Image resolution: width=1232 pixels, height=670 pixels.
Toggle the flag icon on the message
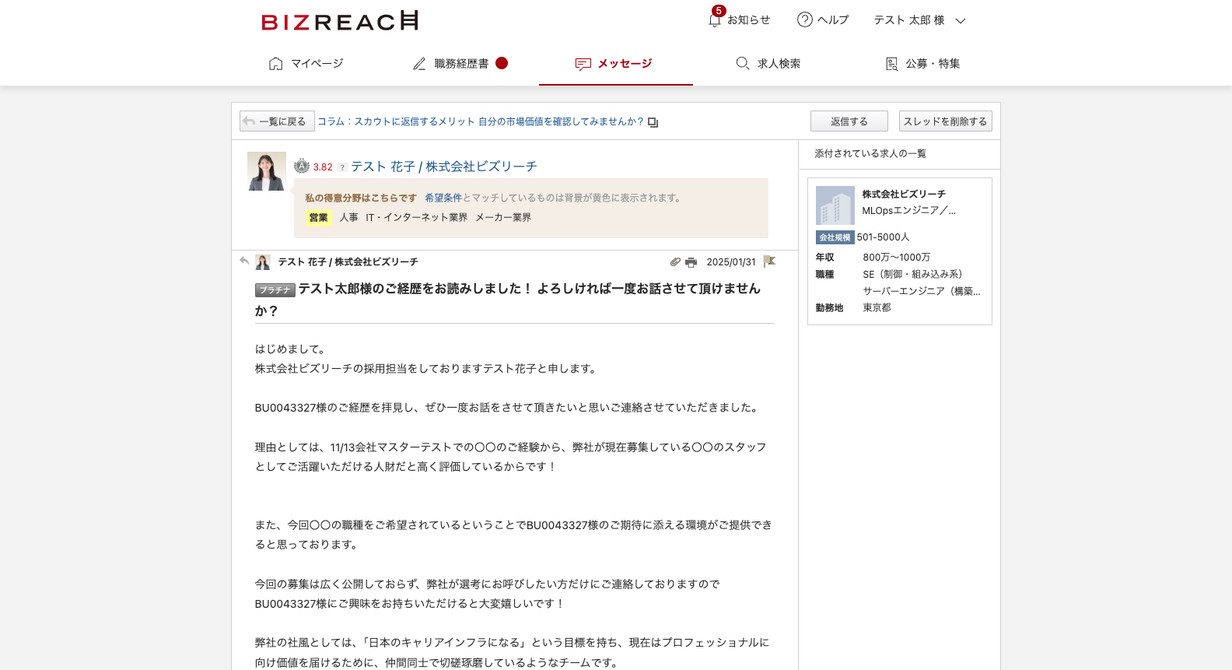coord(769,262)
